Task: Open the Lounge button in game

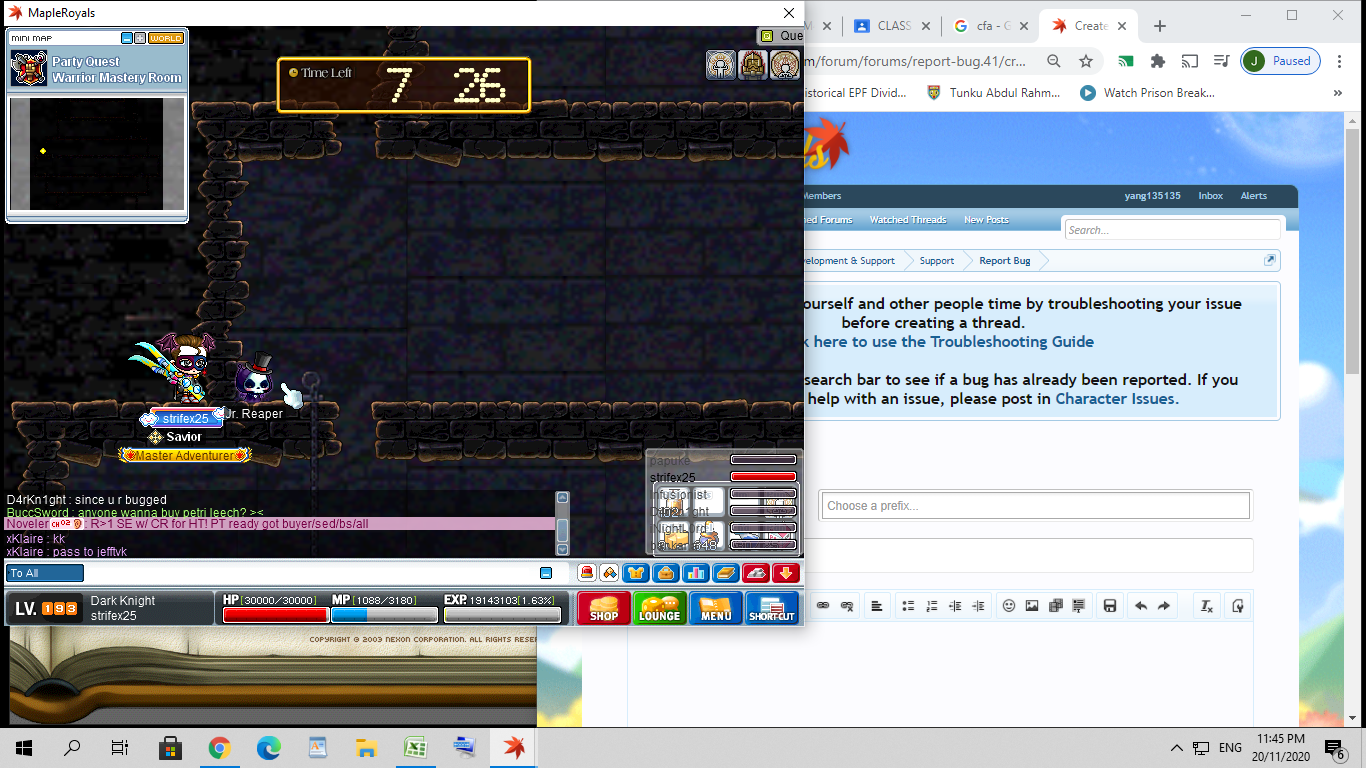Action: 660,608
